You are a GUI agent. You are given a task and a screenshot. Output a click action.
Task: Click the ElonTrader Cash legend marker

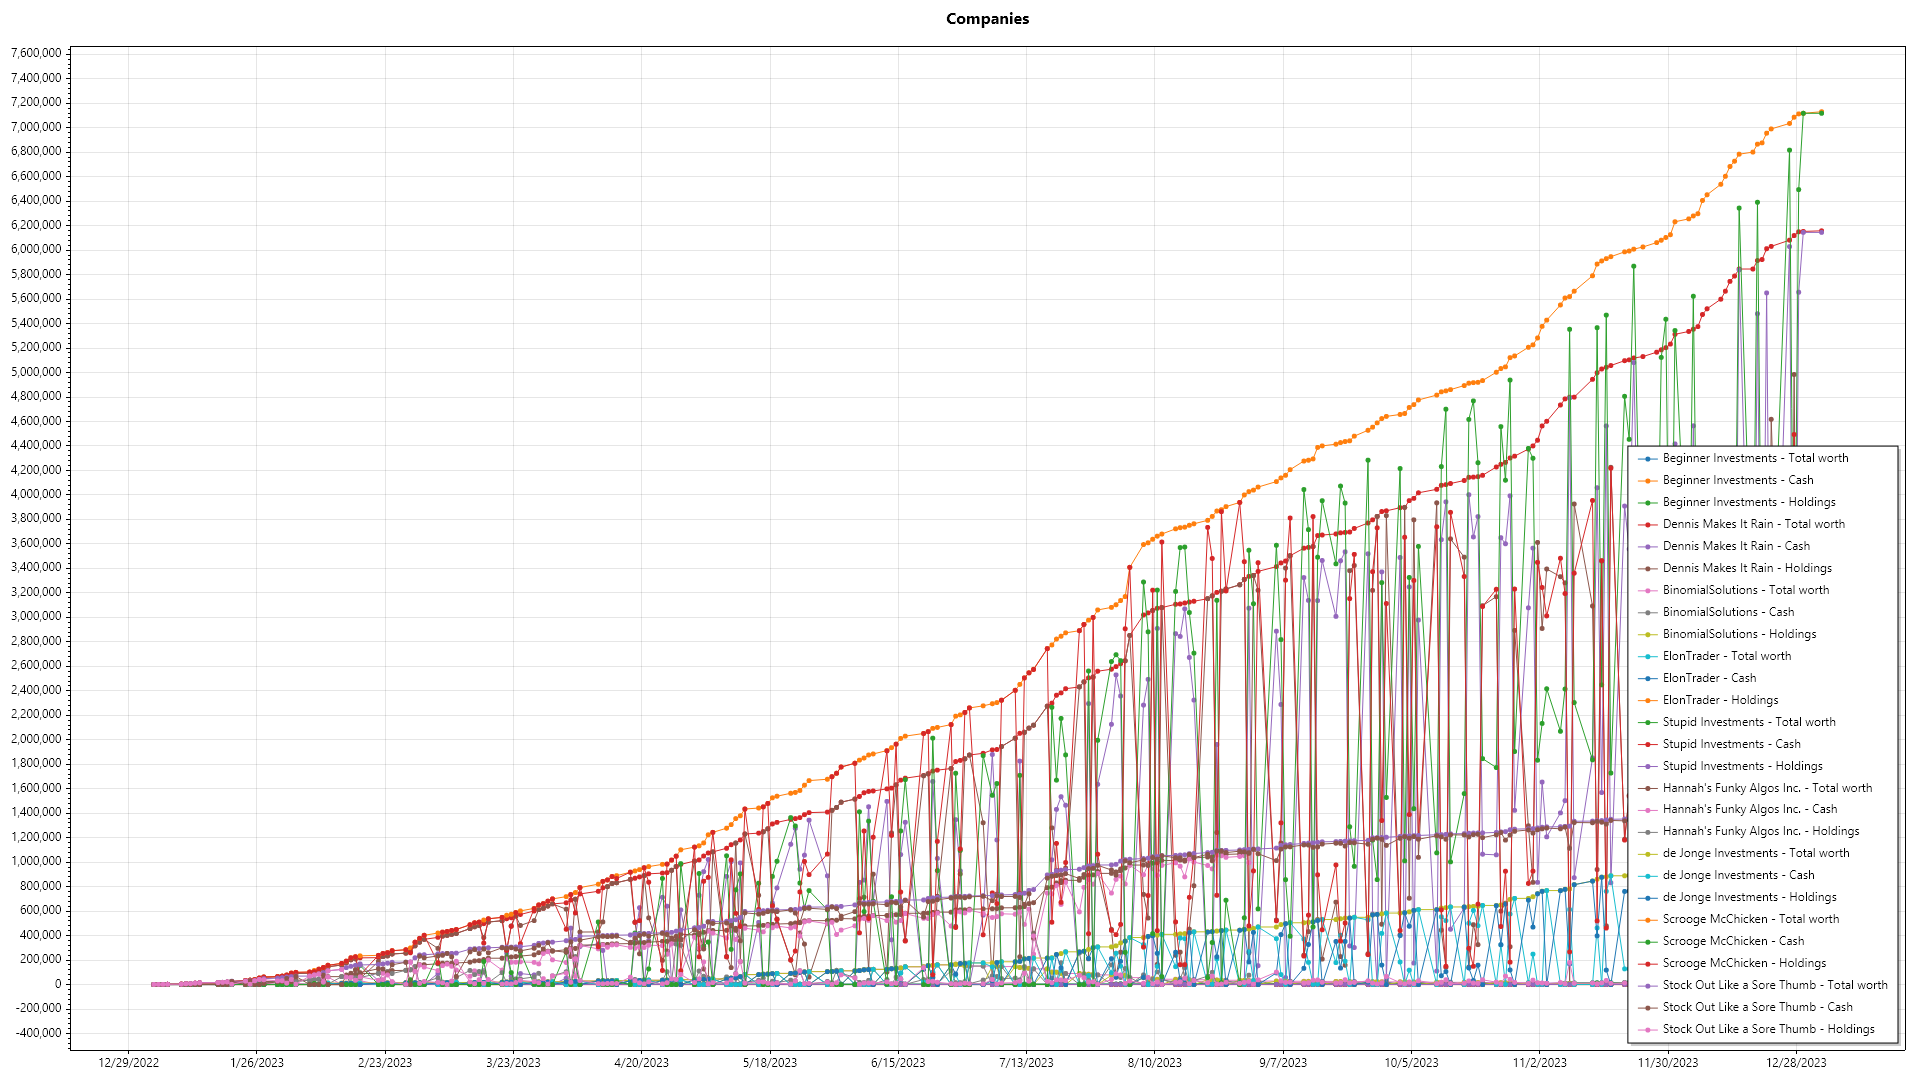[x=1648, y=679]
